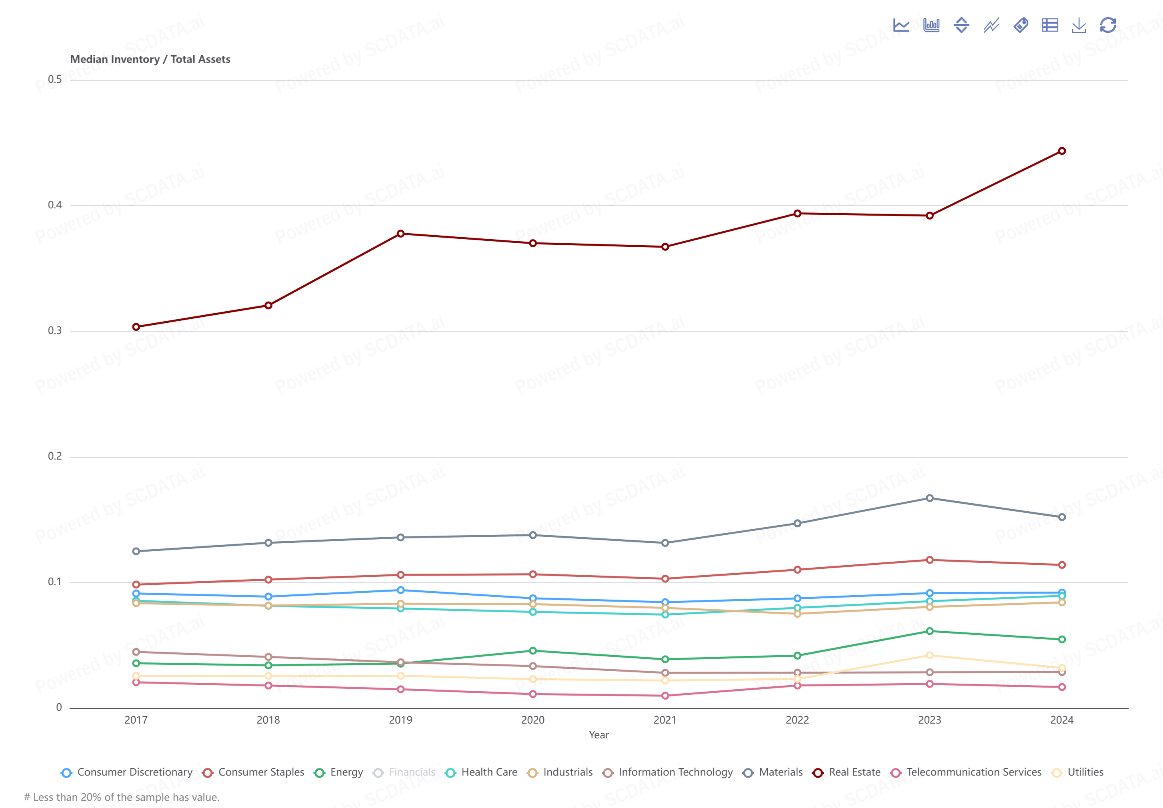Viewport: 1163px width, 808px height.
Task: Download the chart as image
Action: [x=1079, y=25]
